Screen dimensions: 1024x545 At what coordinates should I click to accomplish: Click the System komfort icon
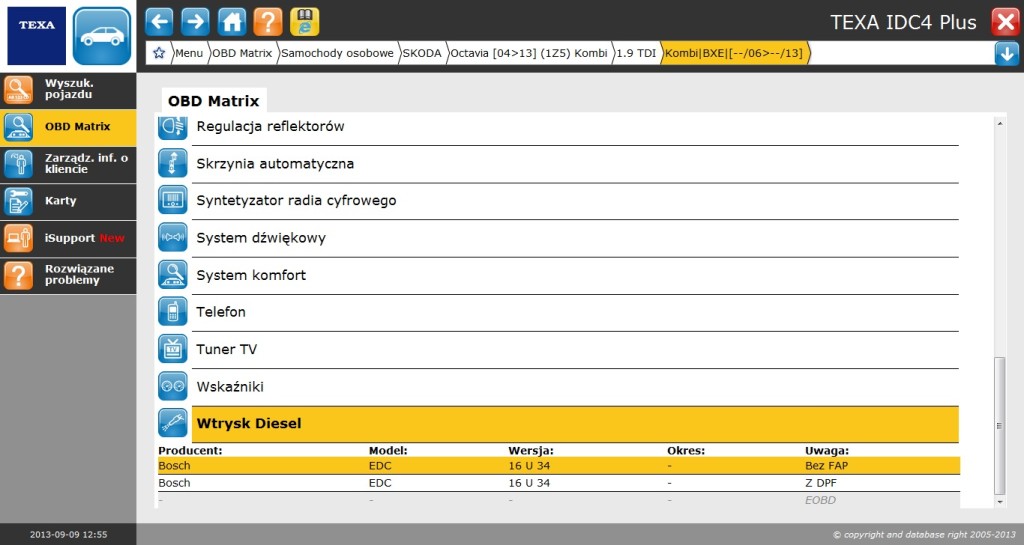coord(172,275)
